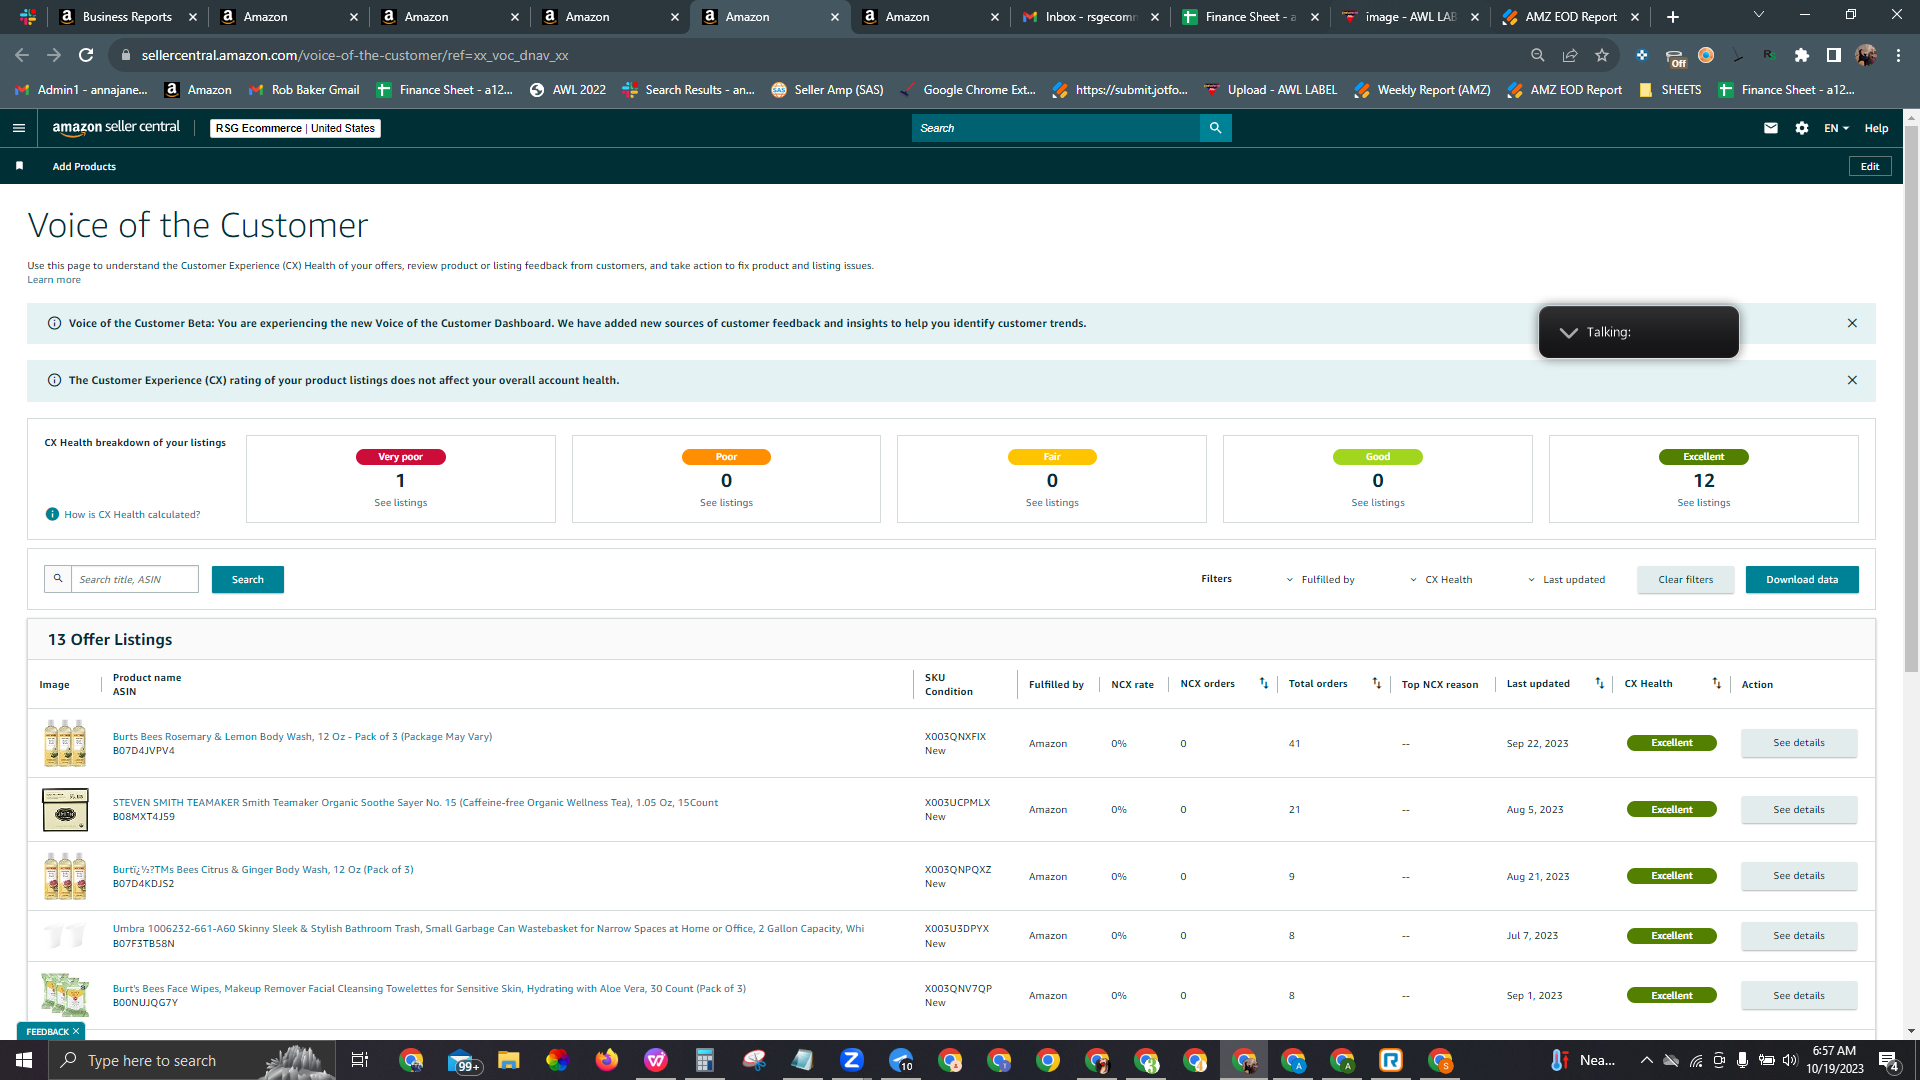Show hidden system tray icons

point(1646,1060)
